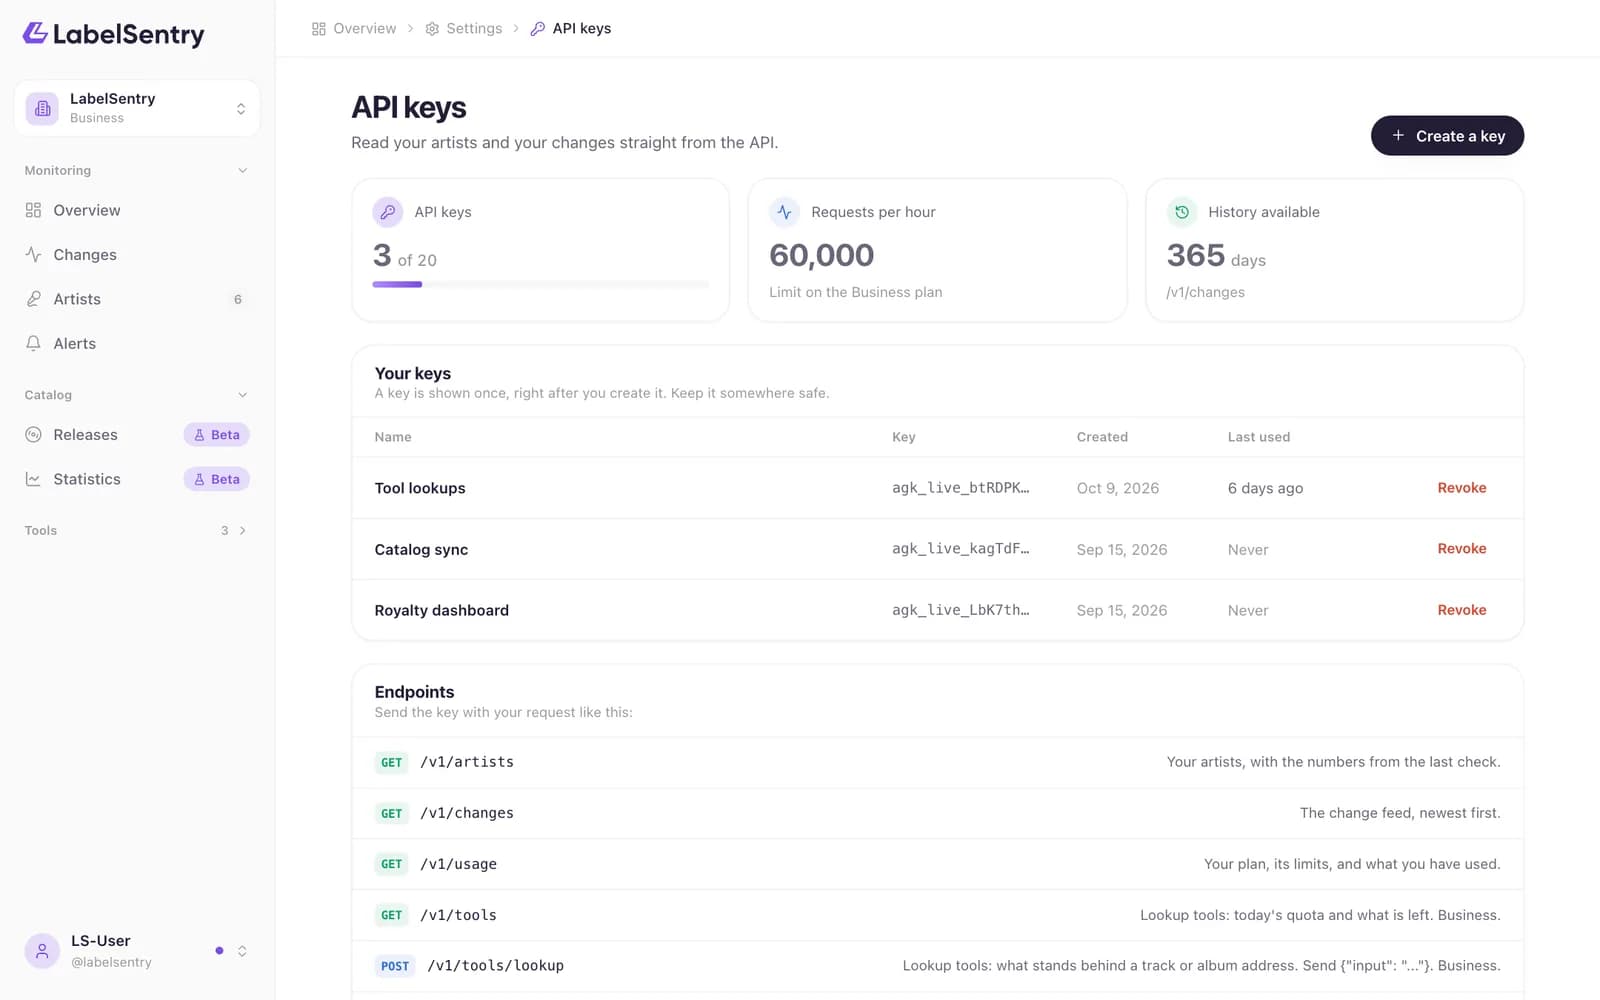
Task: Click the agk_live_btRDPK… key value
Action: point(960,488)
